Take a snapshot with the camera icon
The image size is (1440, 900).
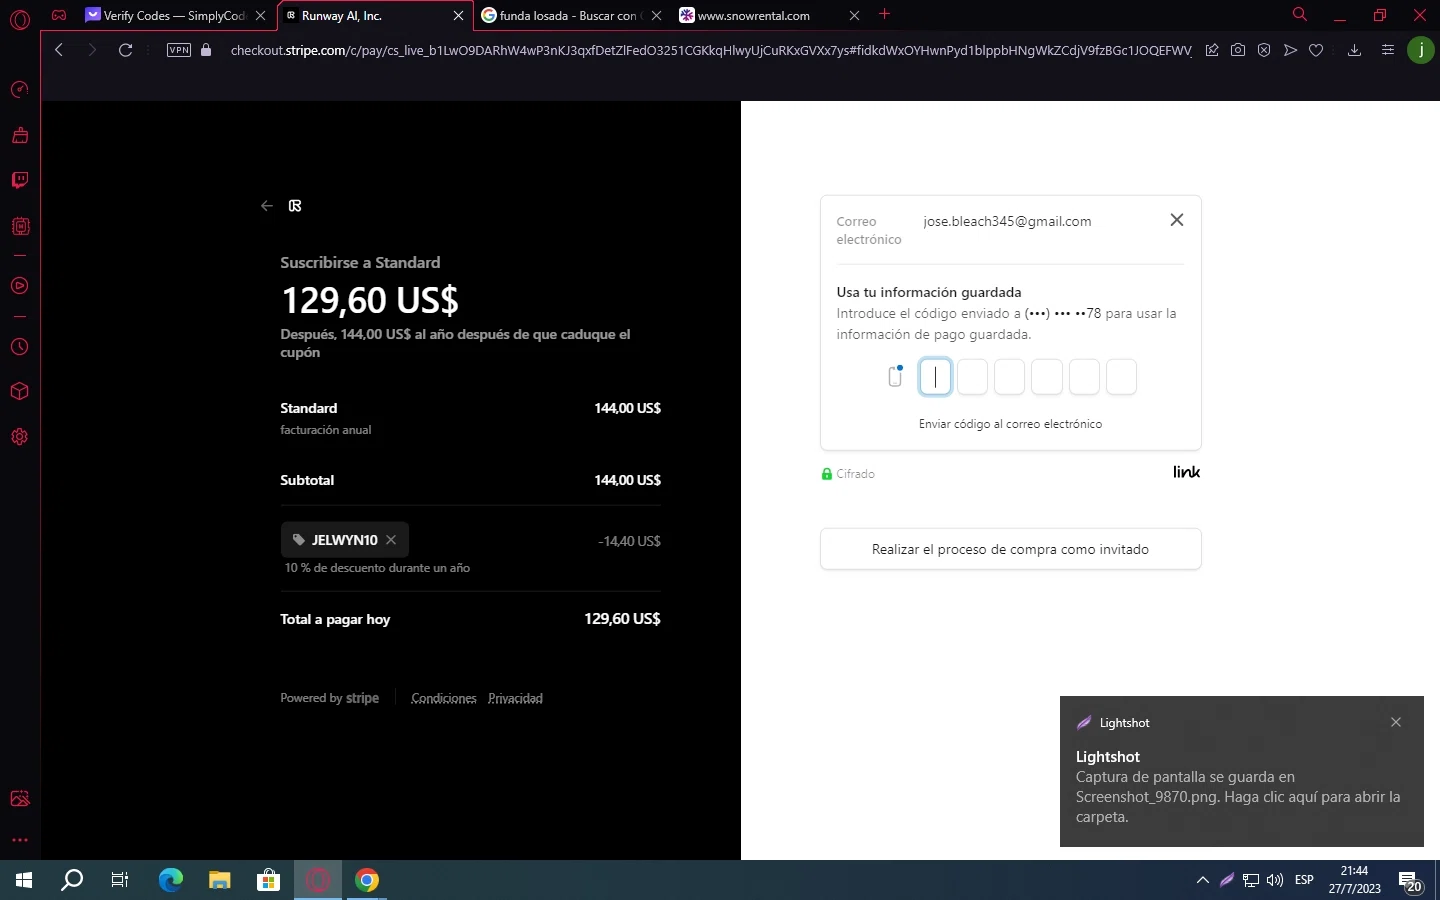(x=1238, y=50)
